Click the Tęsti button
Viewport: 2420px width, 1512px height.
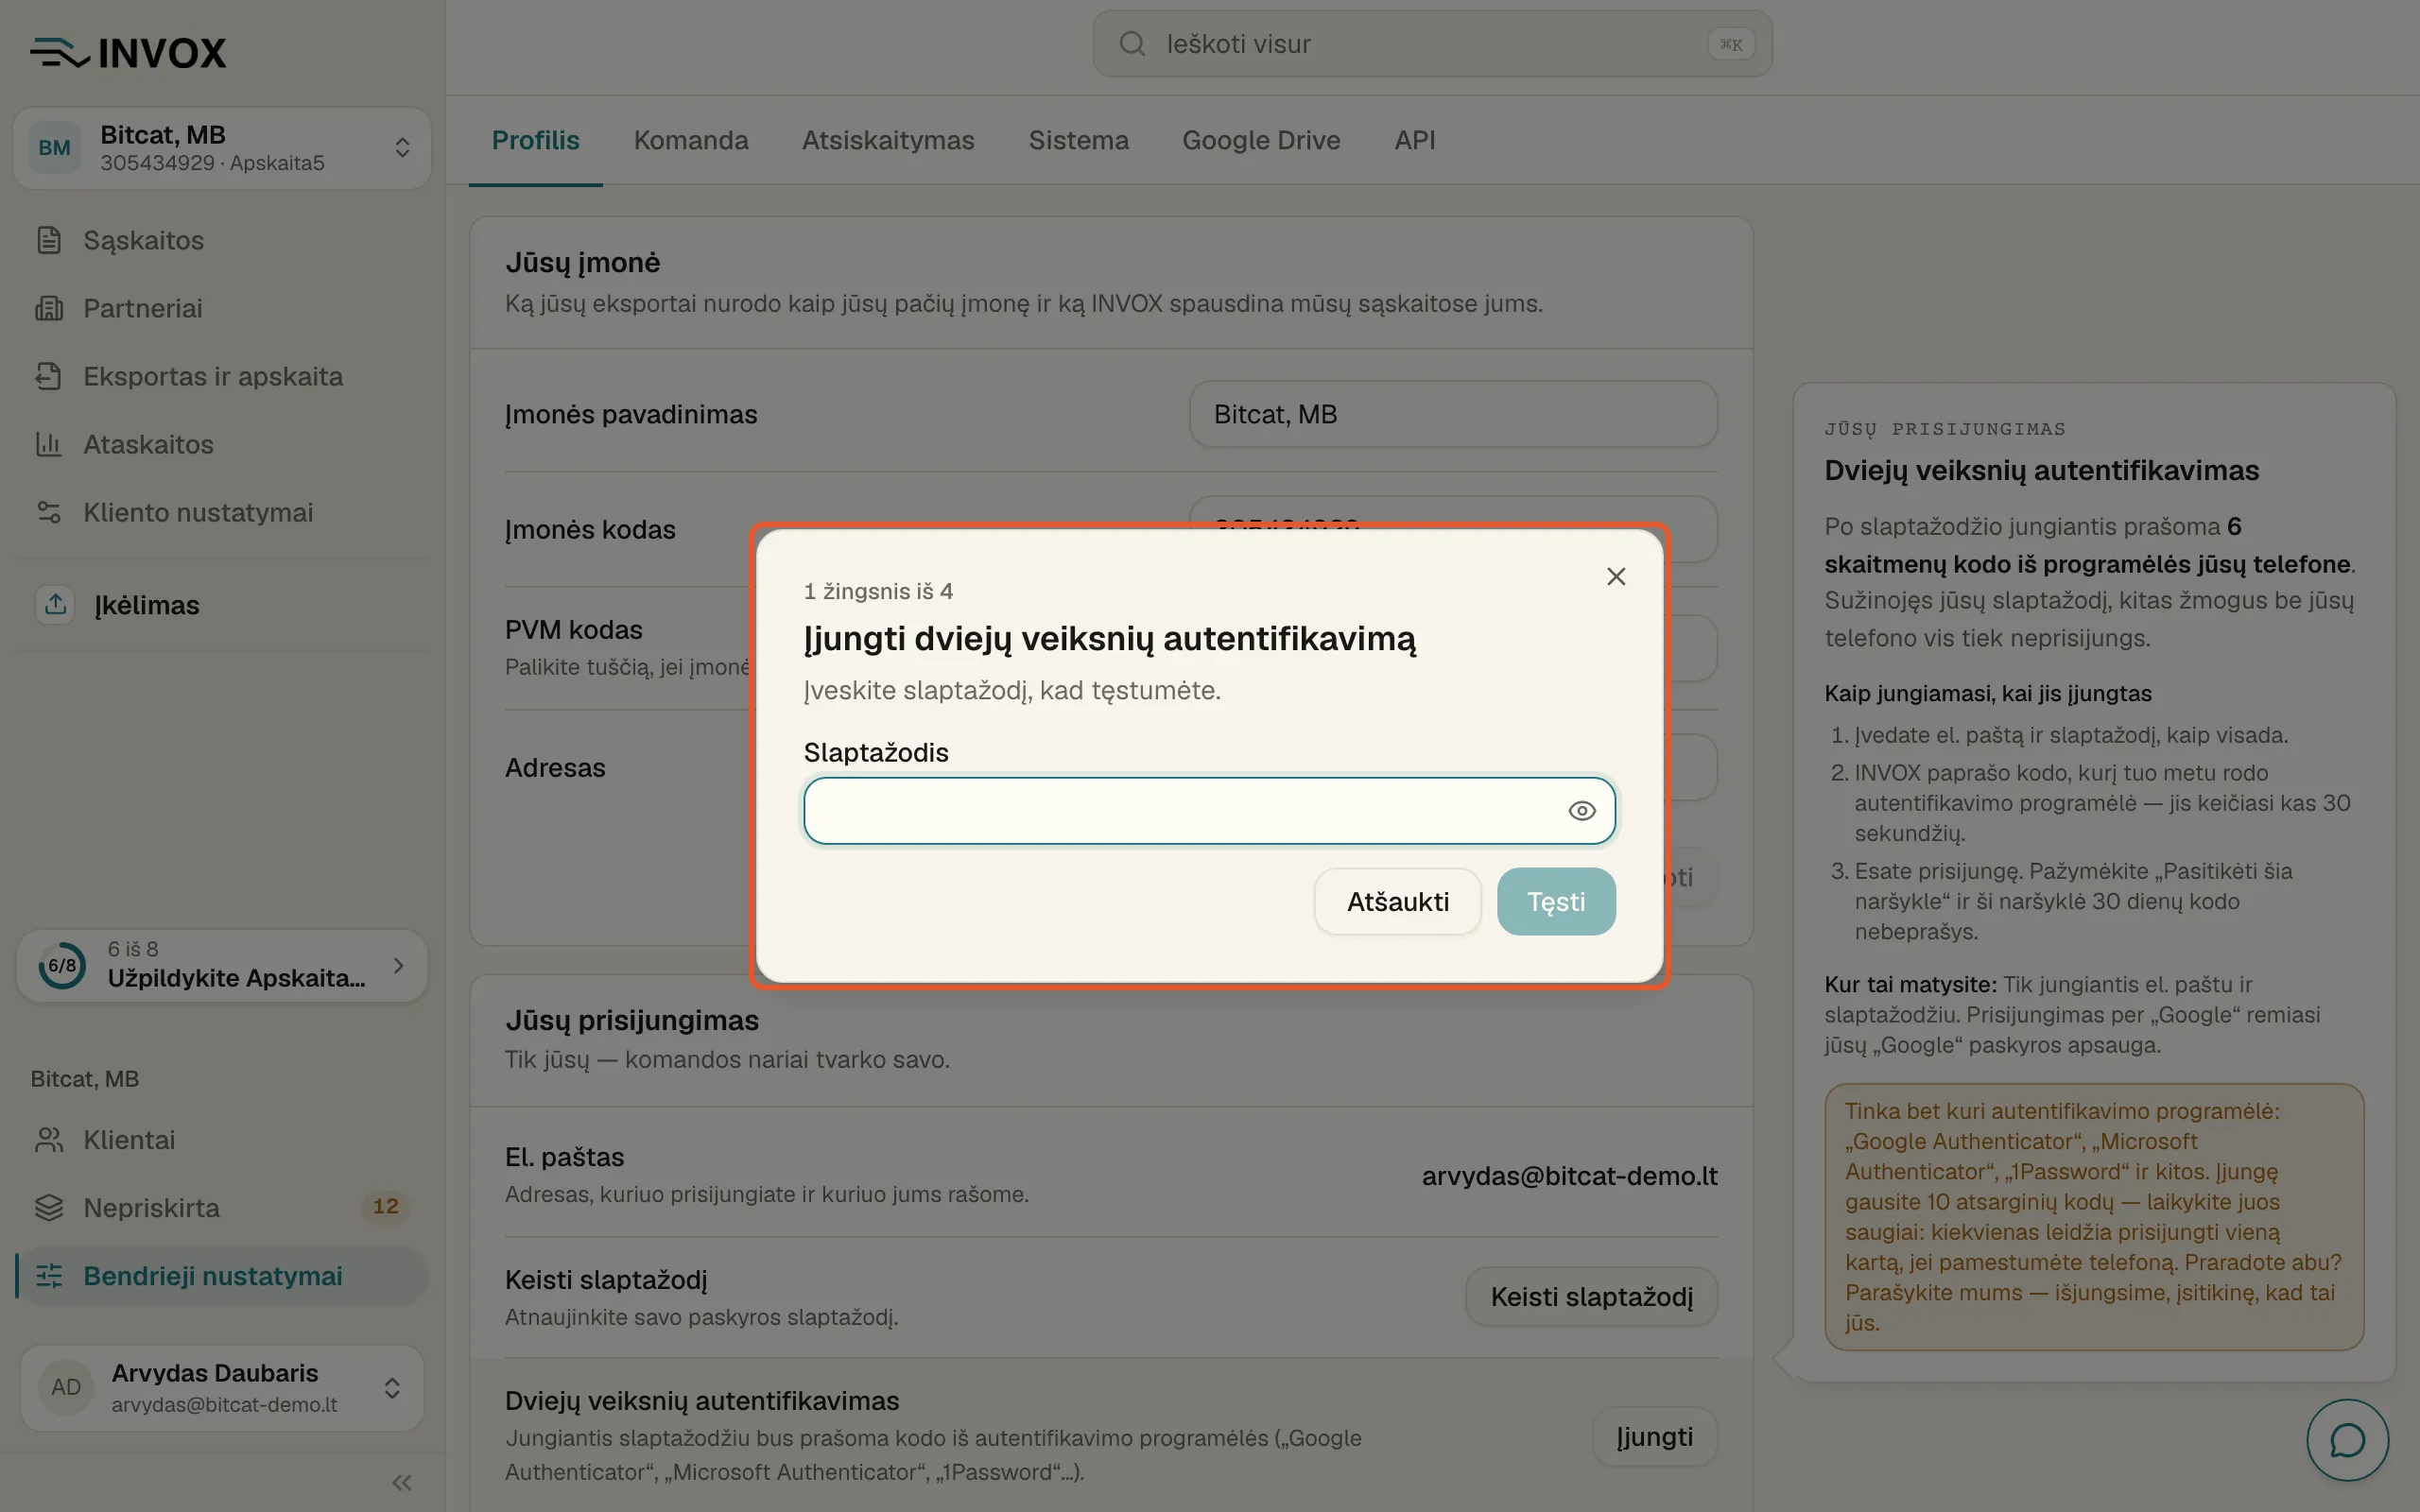[x=1556, y=902]
